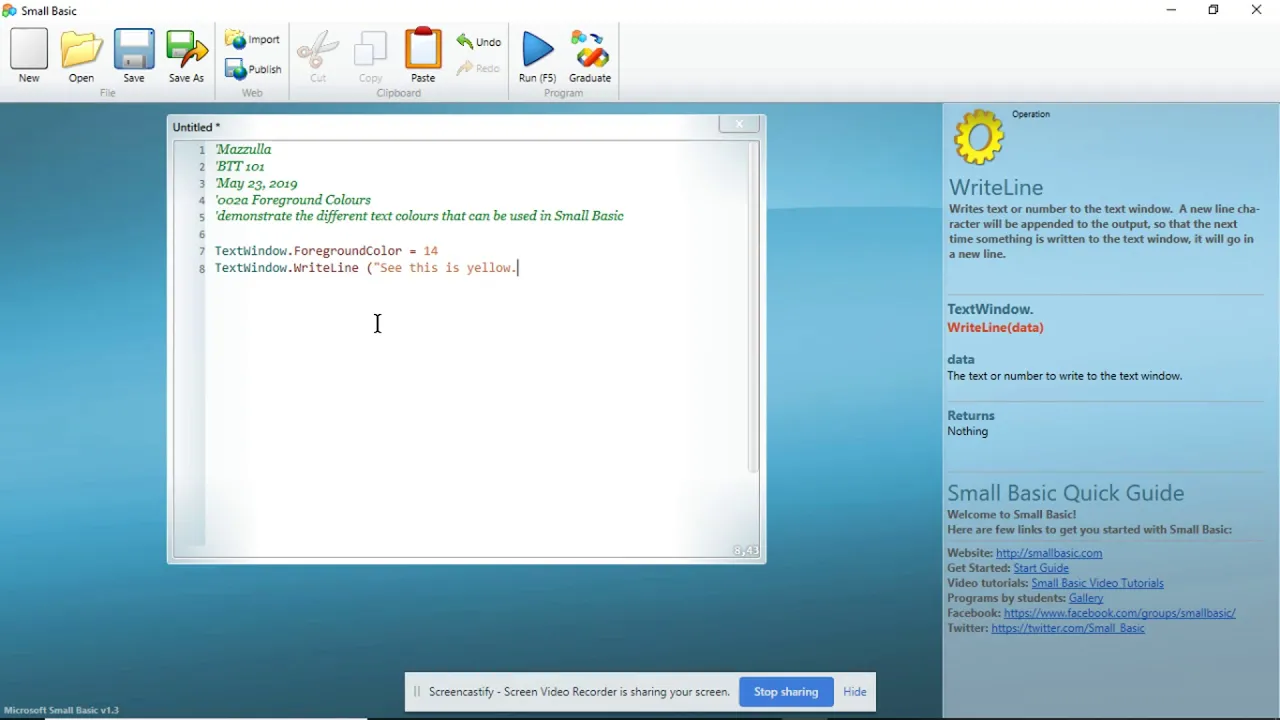Open the Start Guide link
Image resolution: width=1280 pixels, height=720 pixels.
(1041, 568)
